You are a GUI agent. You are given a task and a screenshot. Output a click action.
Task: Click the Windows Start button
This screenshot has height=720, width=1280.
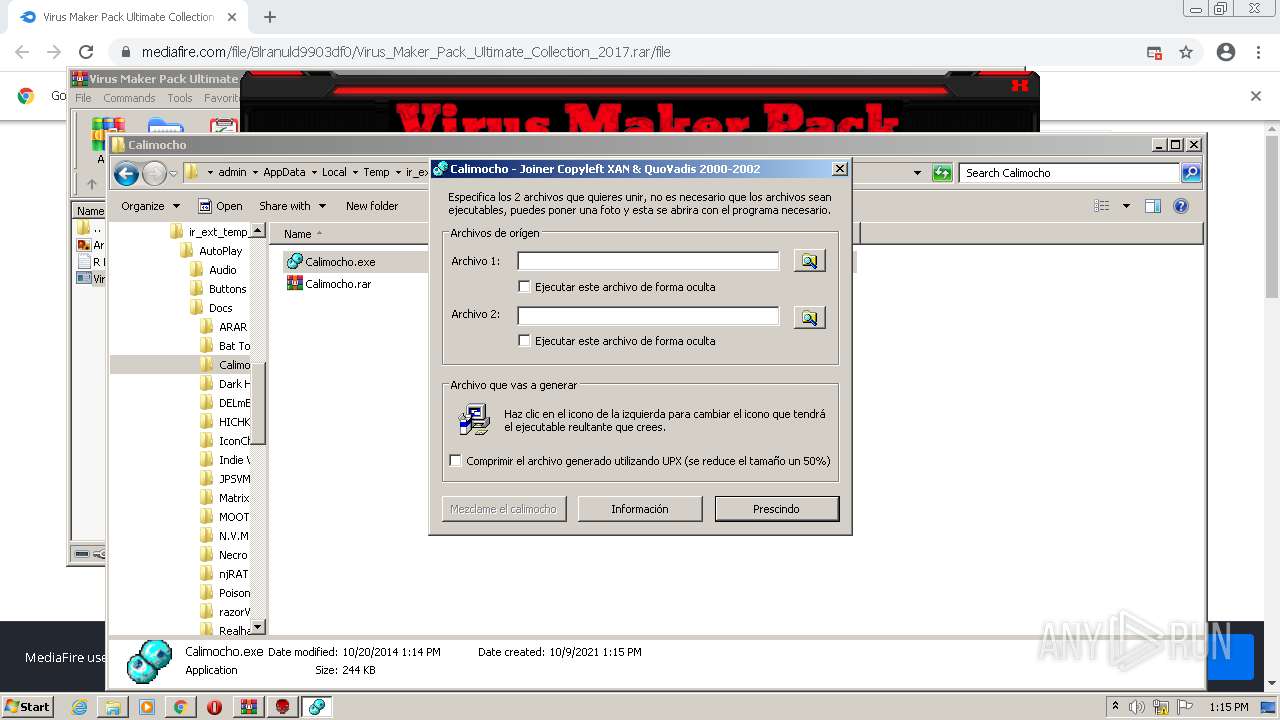coord(28,707)
